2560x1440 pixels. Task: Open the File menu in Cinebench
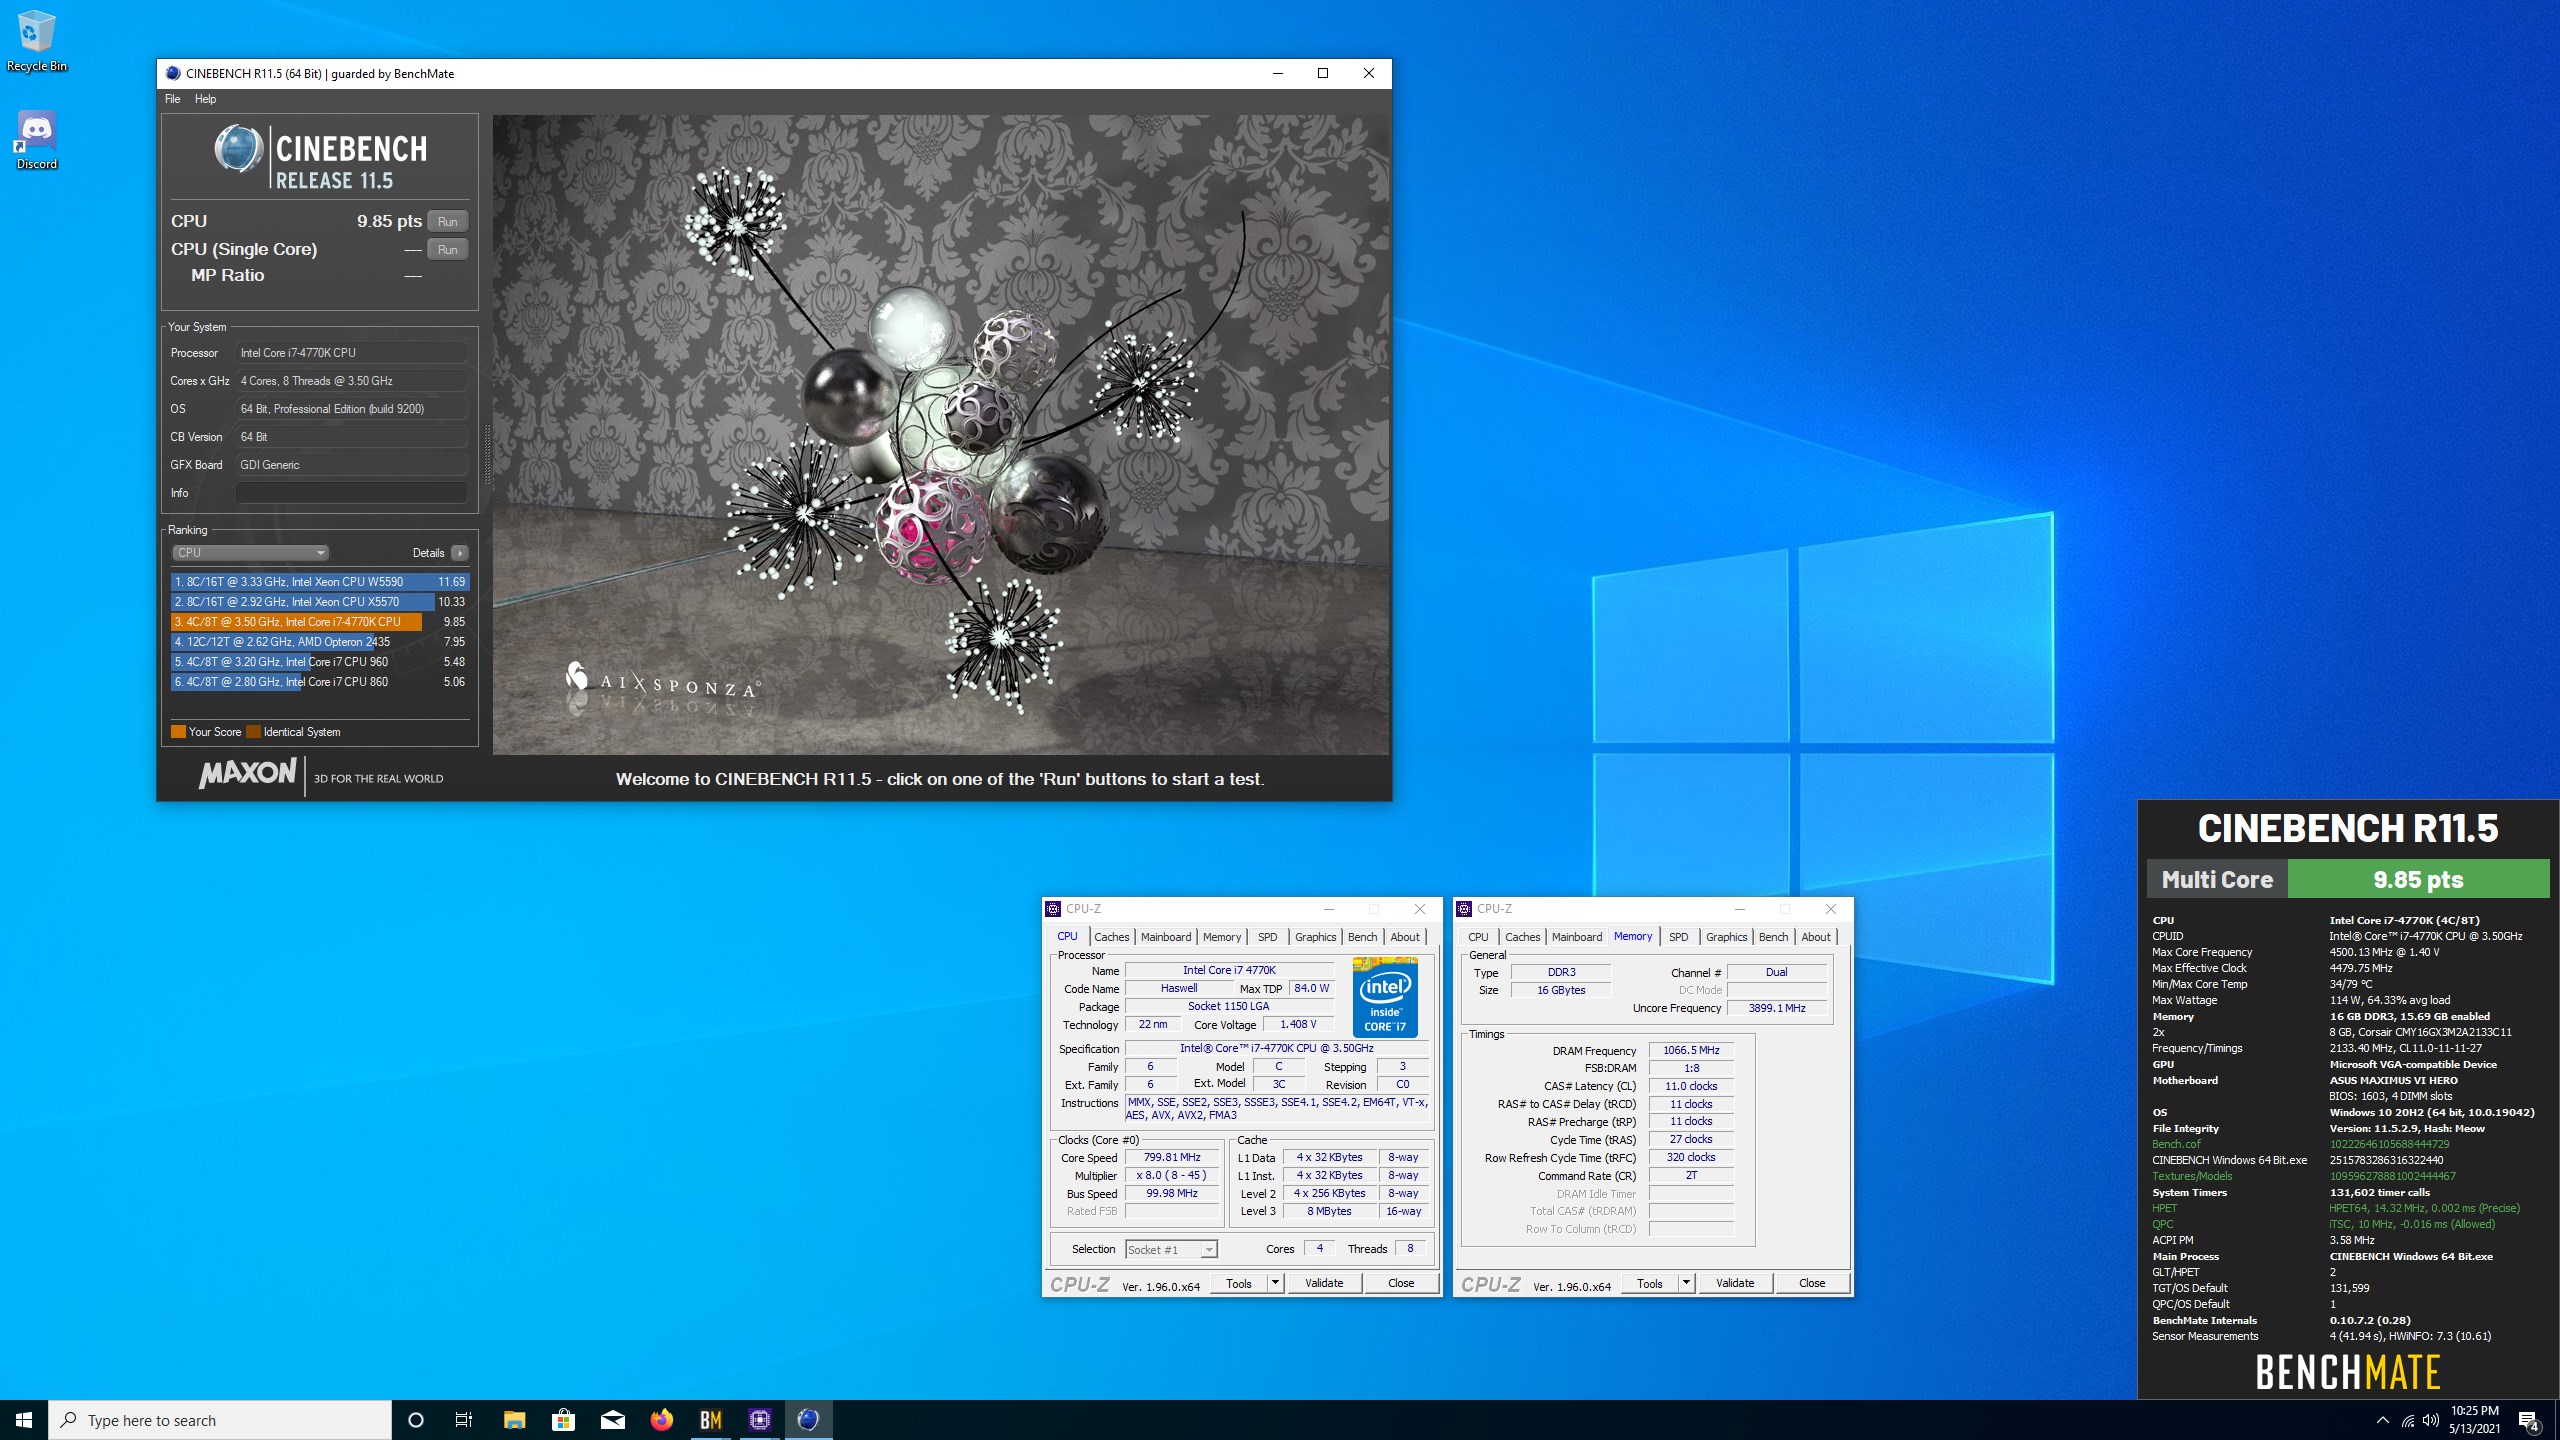(x=173, y=99)
